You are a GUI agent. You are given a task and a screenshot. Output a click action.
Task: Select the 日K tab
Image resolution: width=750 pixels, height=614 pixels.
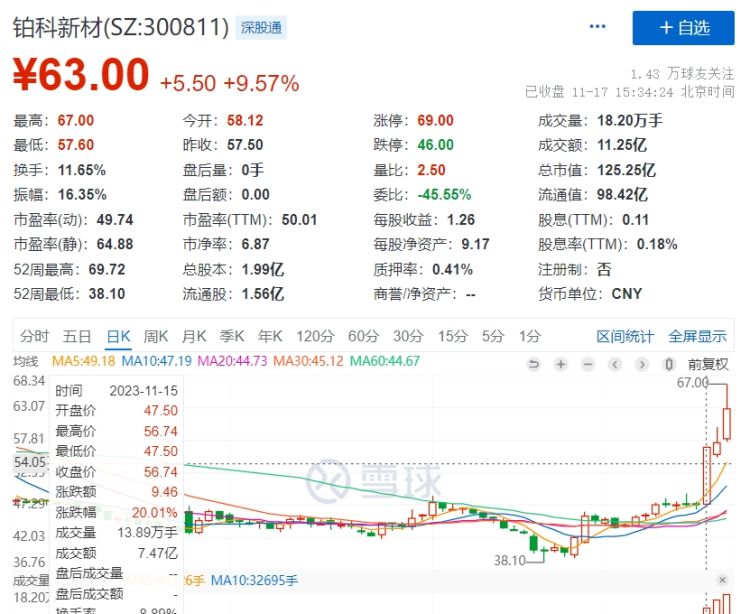point(118,336)
